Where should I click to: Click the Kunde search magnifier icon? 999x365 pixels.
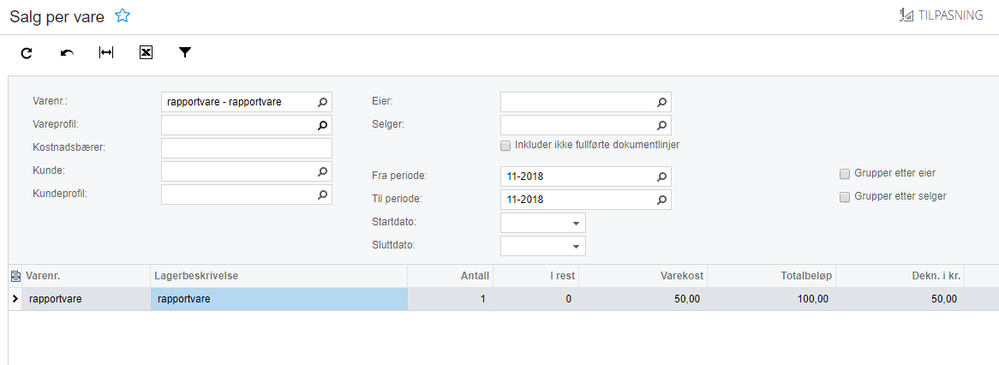(x=322, y=171)
